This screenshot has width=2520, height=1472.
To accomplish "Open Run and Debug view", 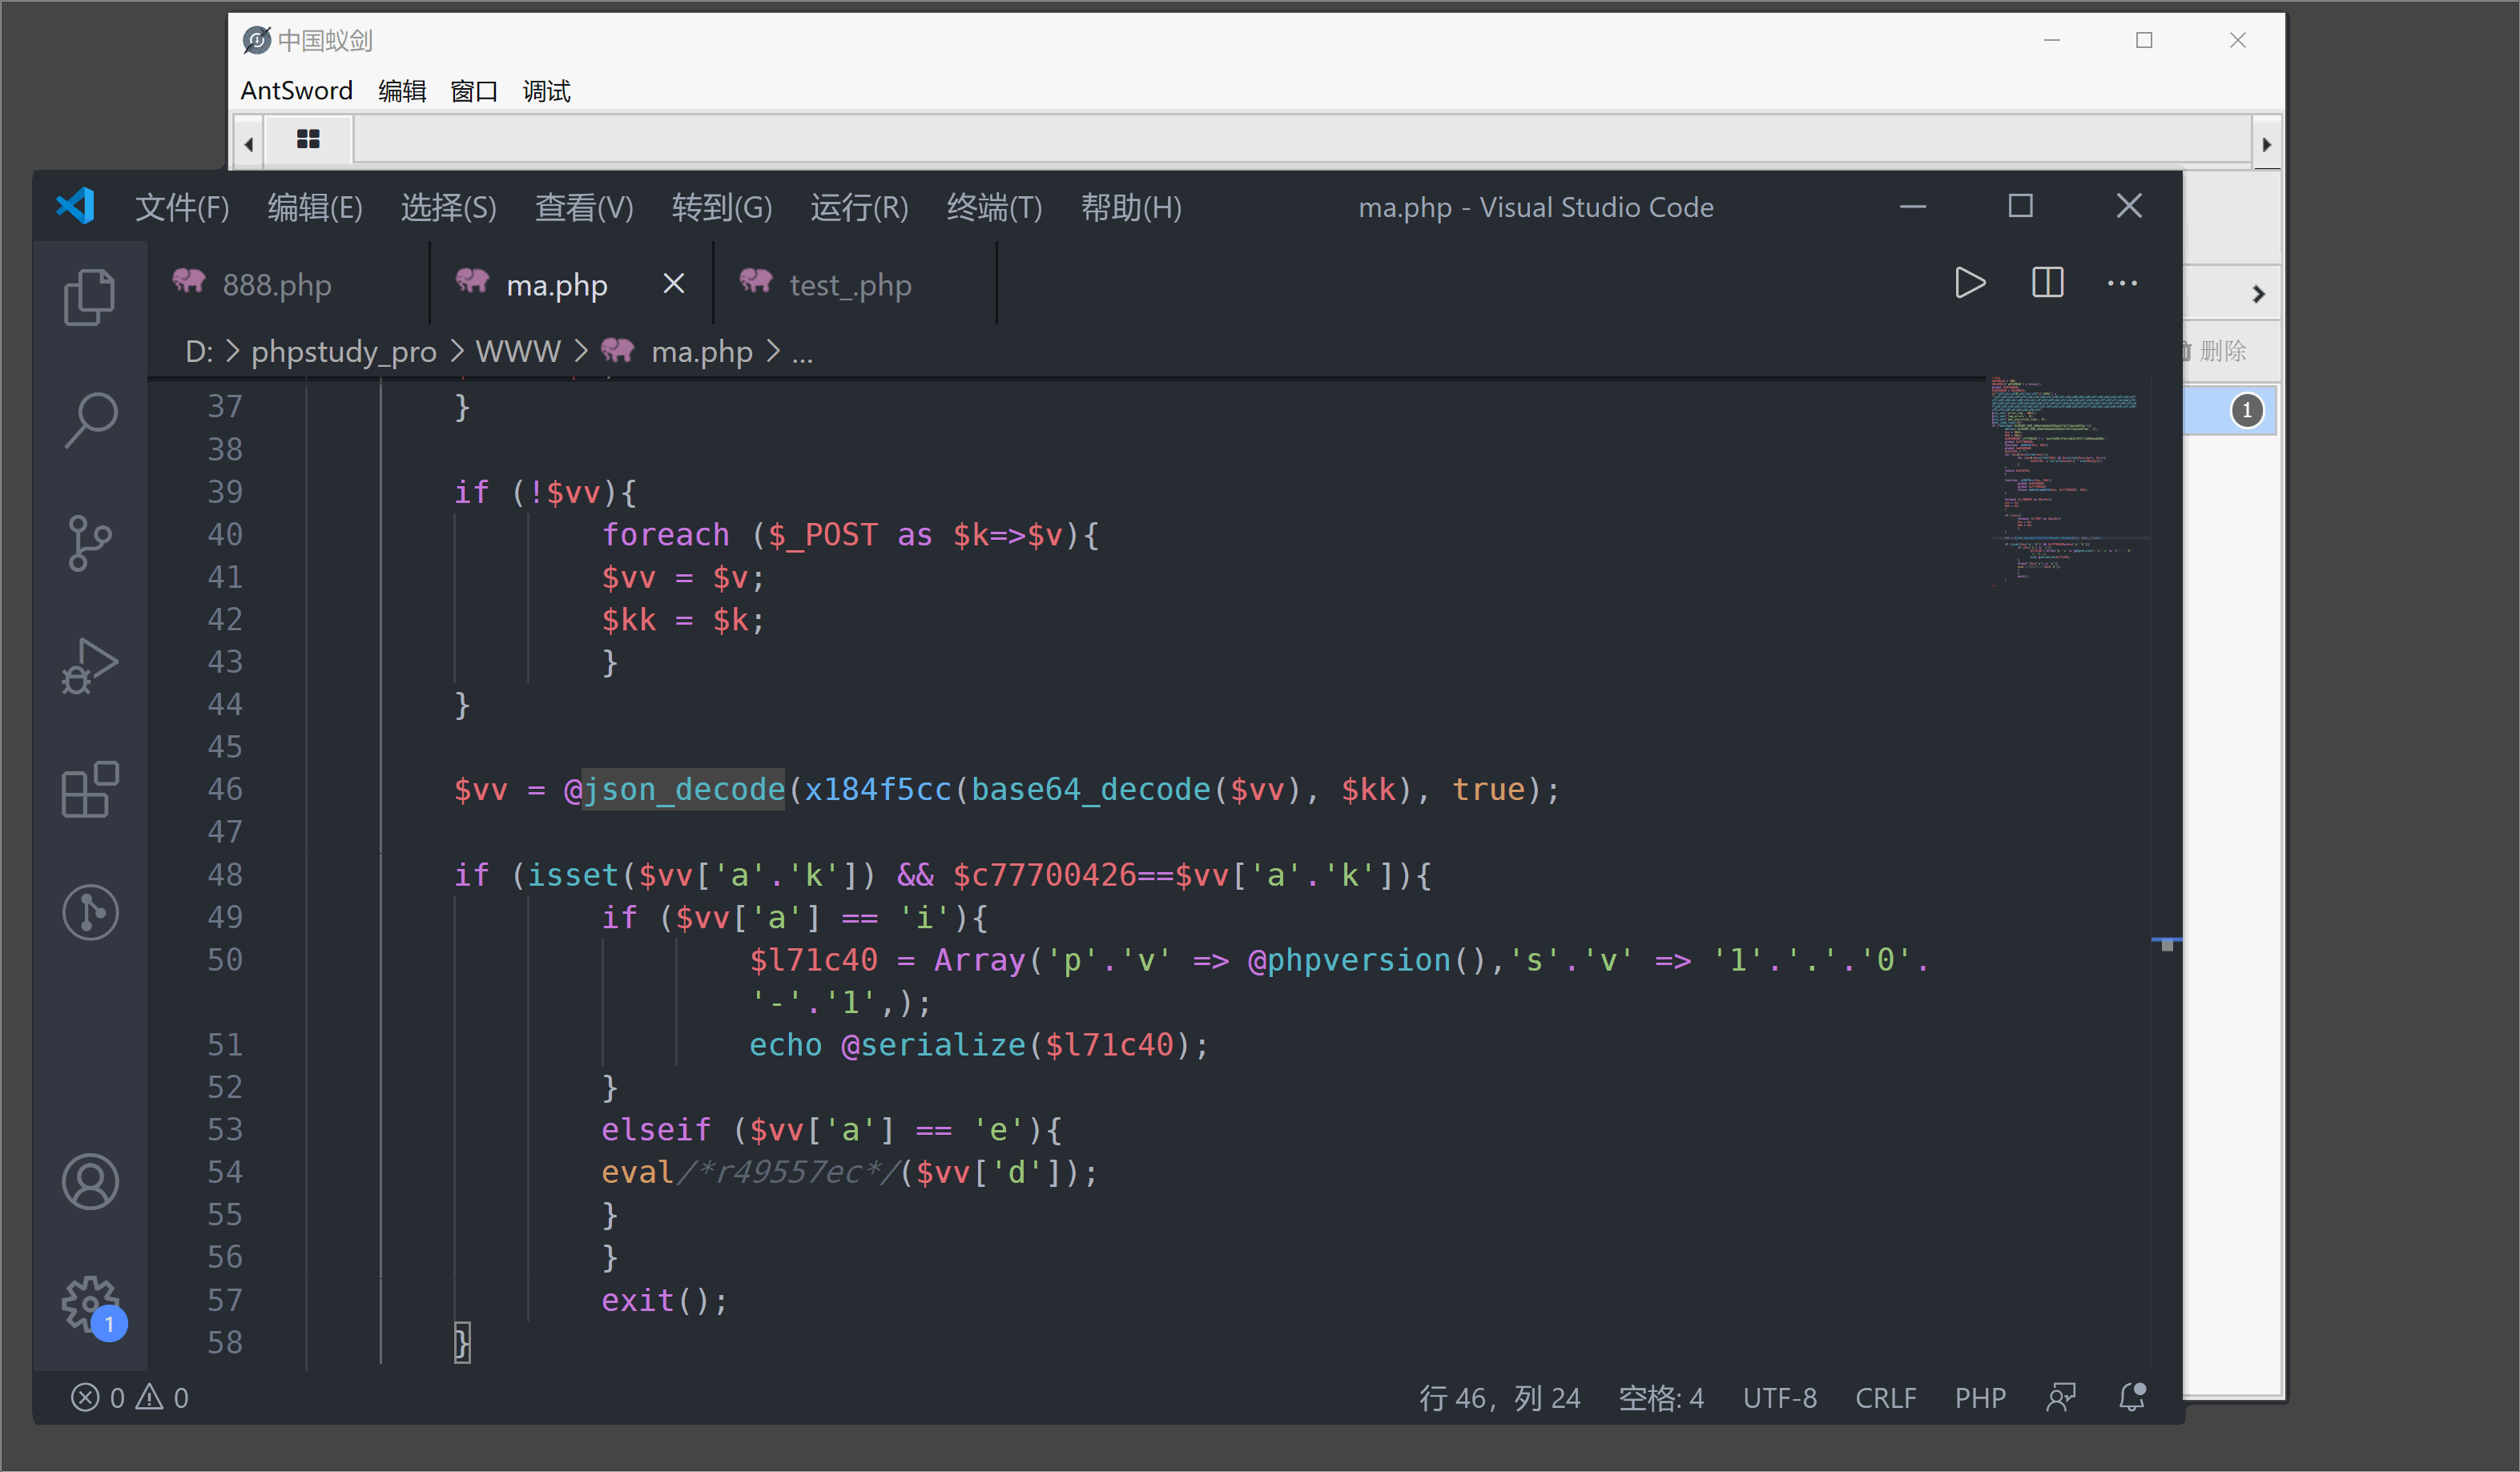I will [x=90, y=666].
